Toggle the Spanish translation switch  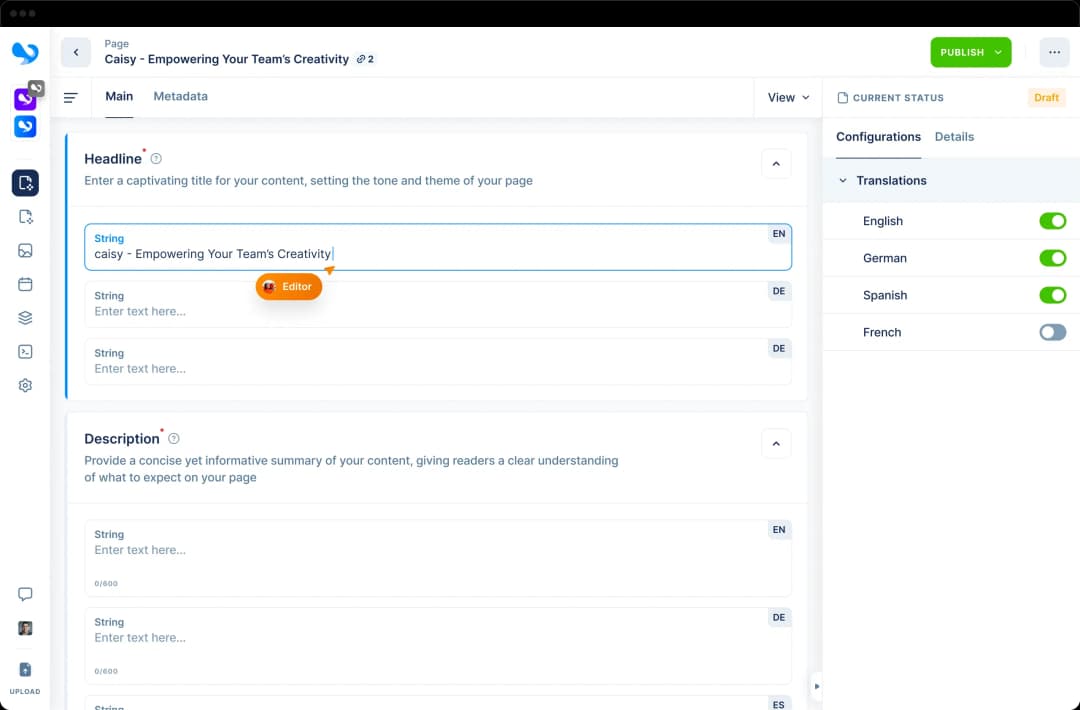pos(1052,295)
